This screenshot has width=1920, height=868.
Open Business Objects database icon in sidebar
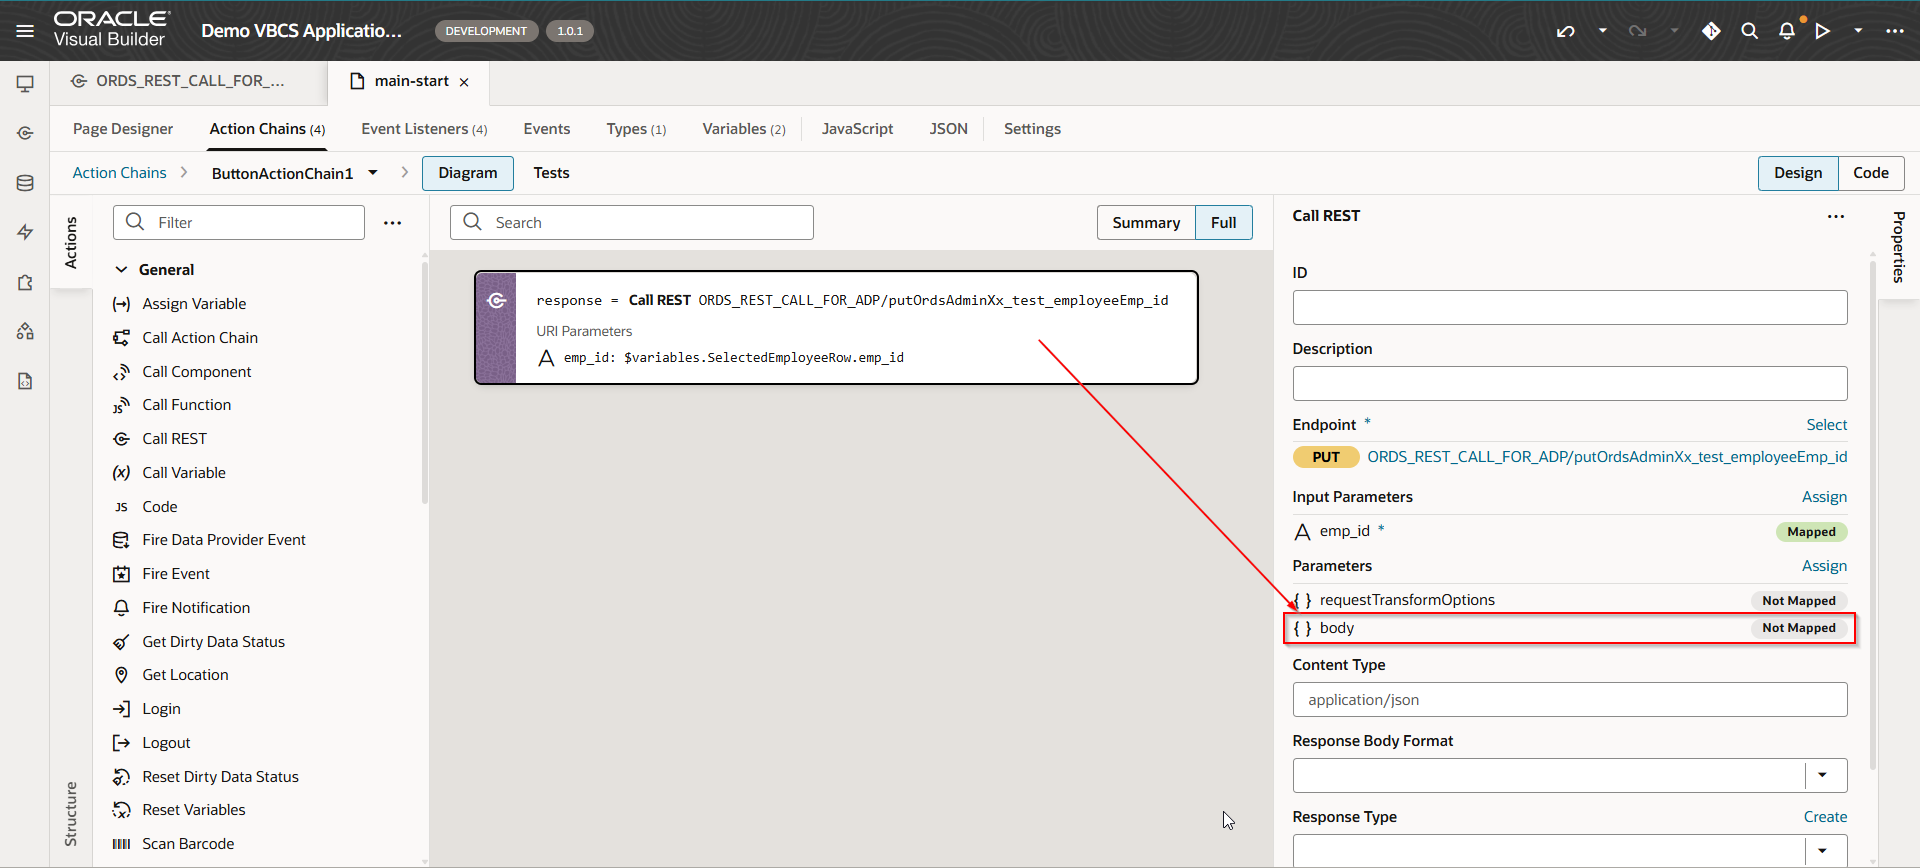click(25, 183)
